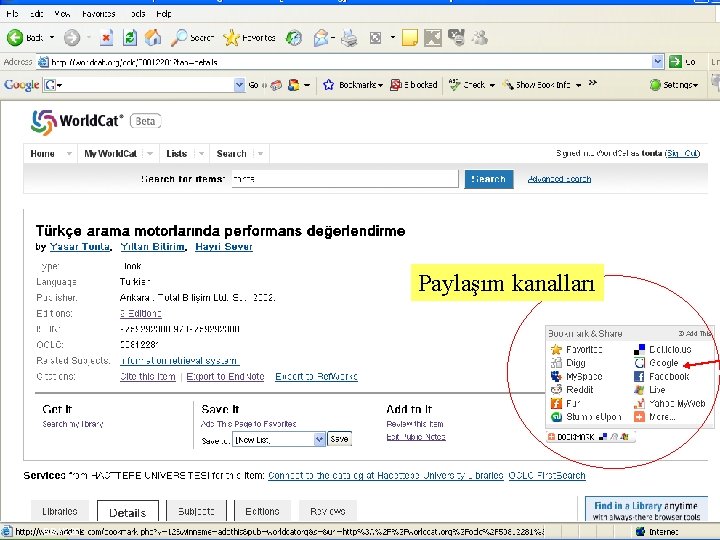Open Google toolbar Settings
Image resolution: width=720 pixels, height=540 pixels.
pyautogui.click(x=674, y=85)
